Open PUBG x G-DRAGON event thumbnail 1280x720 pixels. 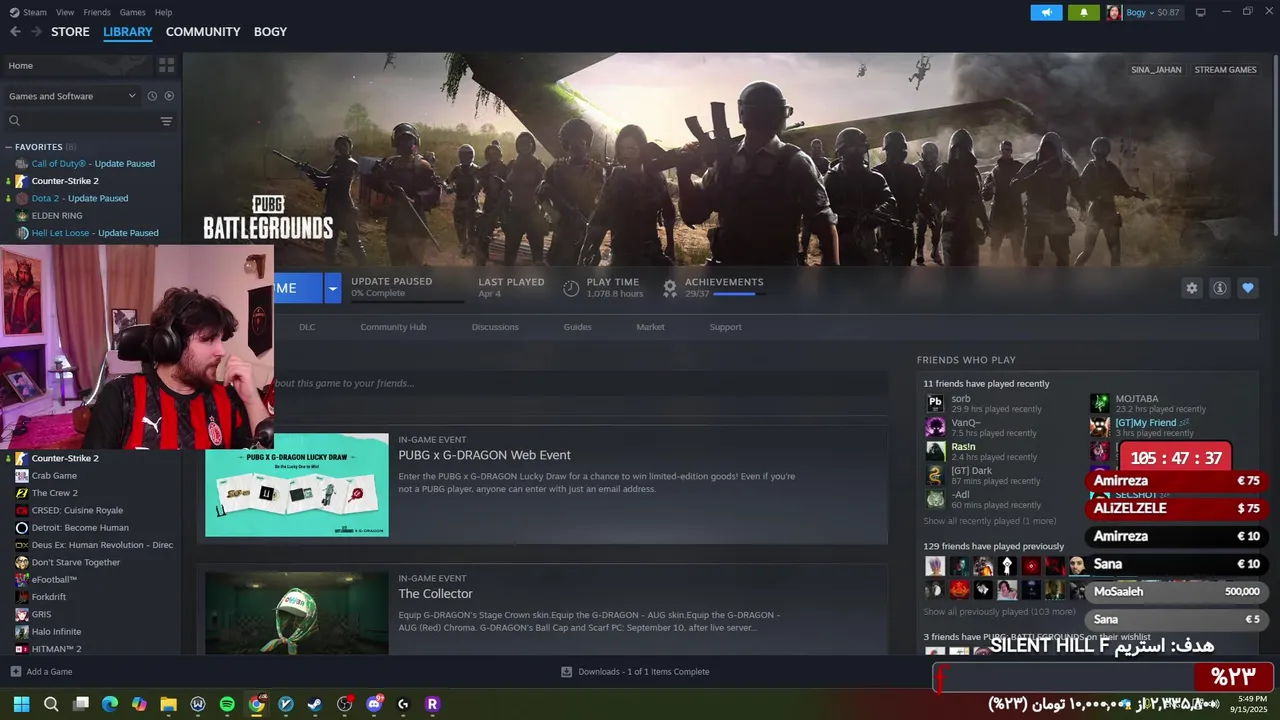coord(297,485)
